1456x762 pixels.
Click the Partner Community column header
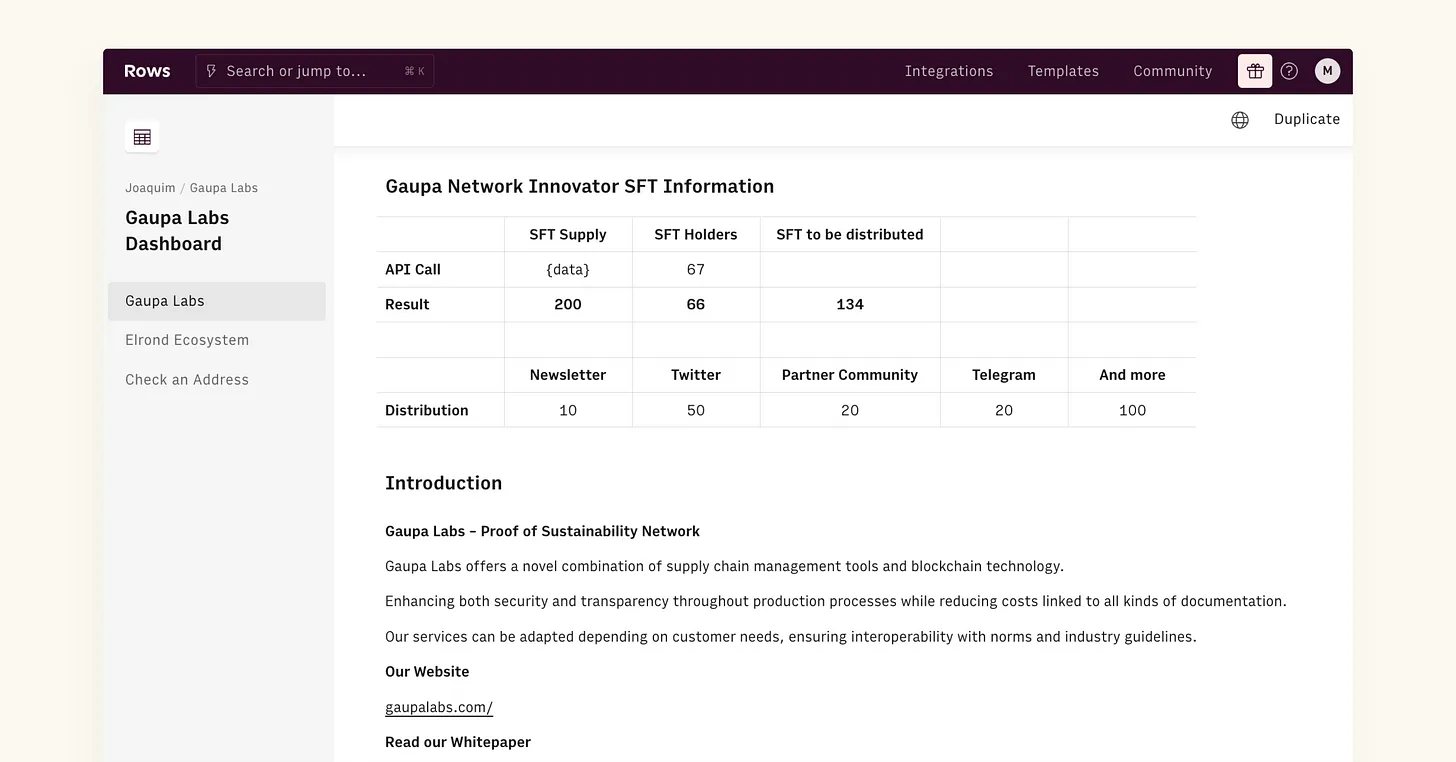tap(850, 375)
